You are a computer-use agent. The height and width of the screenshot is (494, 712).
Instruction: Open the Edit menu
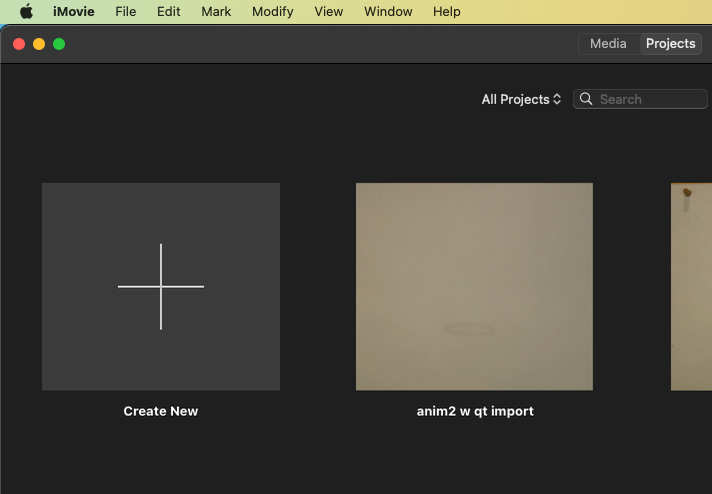(168, 11)
